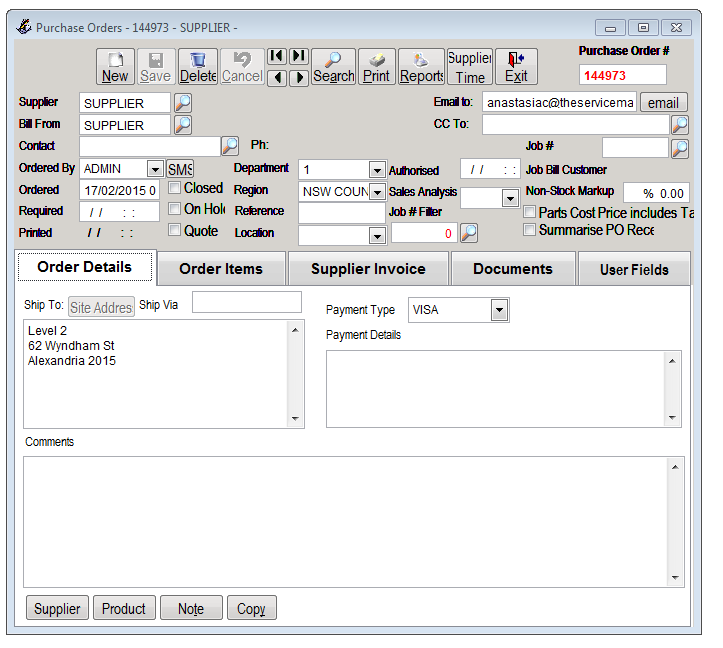The image size is (723, 648).
Task: Jump to the last record arrow button
Action: tap(298, 56)
